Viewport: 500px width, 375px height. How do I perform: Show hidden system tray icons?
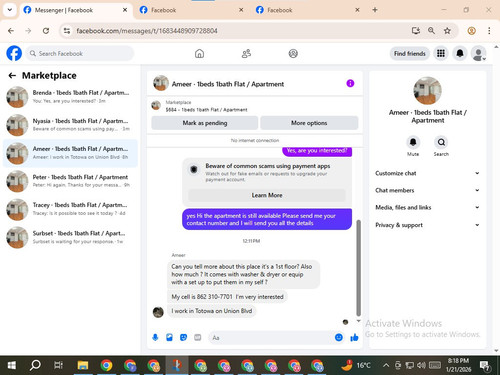(386, 366)
